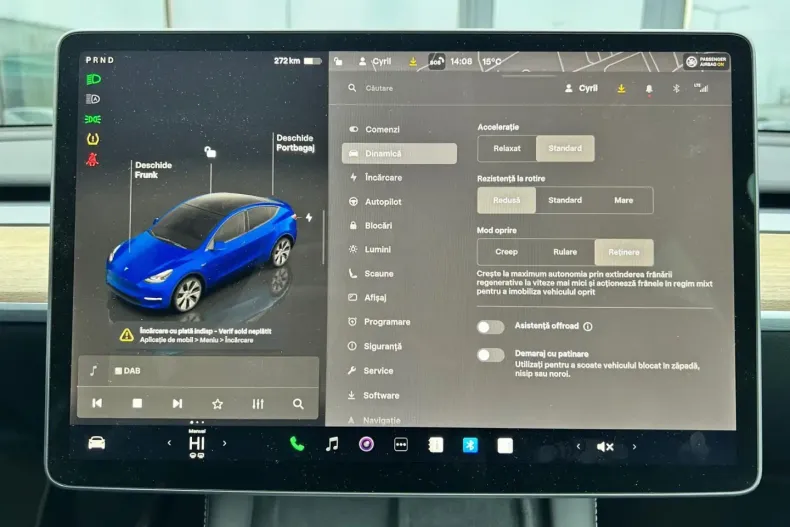
Task: Enable Asistență offroad toggle
Action: [x=491, y=327]
